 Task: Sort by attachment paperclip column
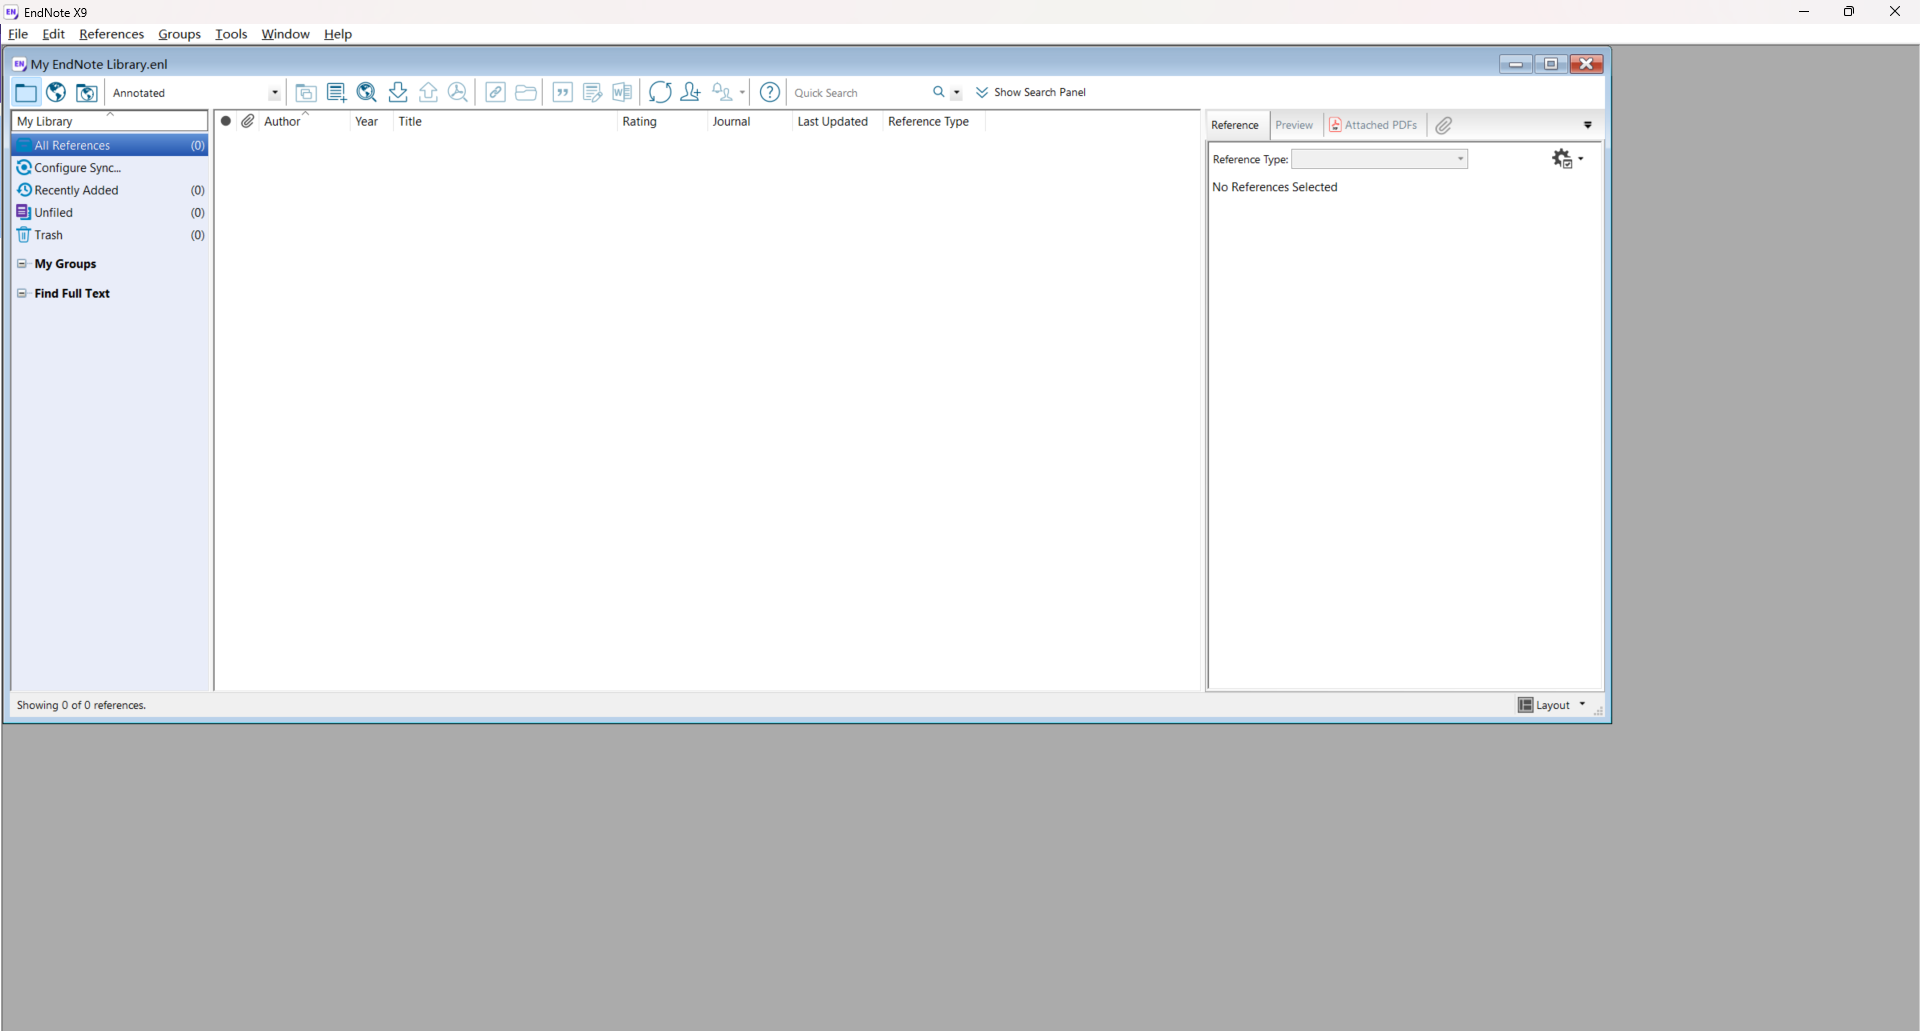[x=248, y=121]
